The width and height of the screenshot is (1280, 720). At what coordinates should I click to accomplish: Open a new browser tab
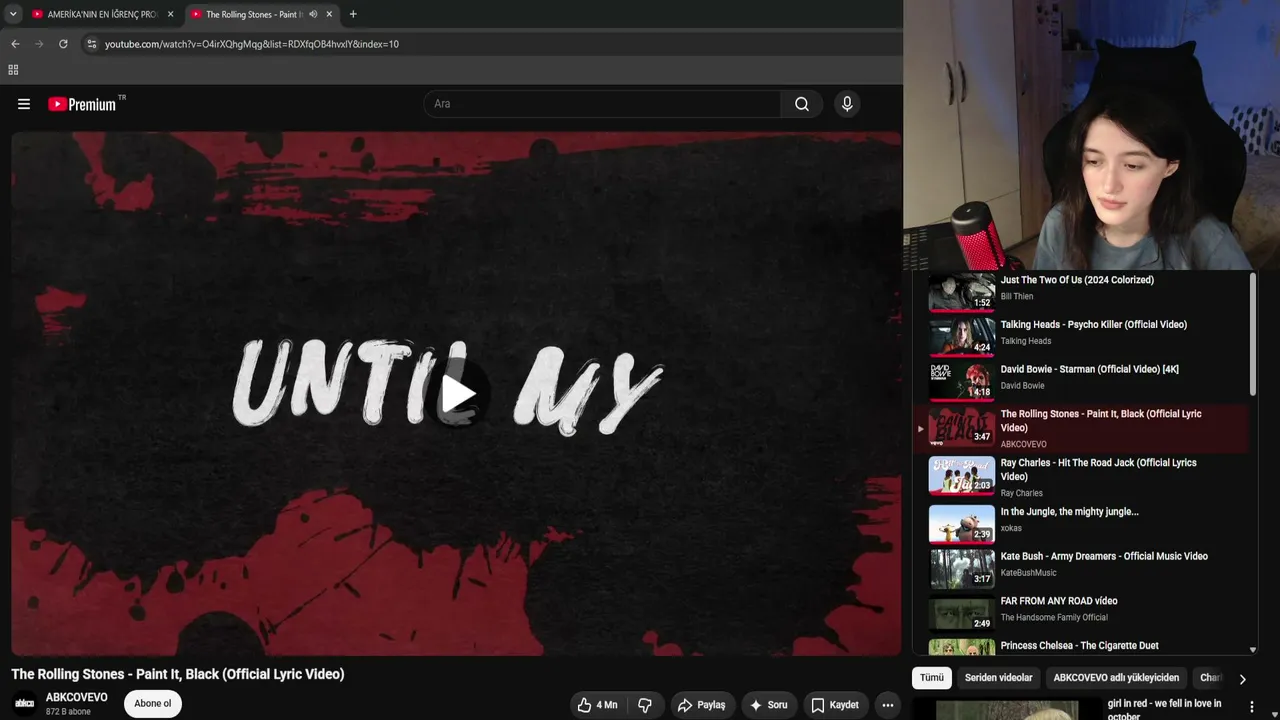(x=353, y=14)
